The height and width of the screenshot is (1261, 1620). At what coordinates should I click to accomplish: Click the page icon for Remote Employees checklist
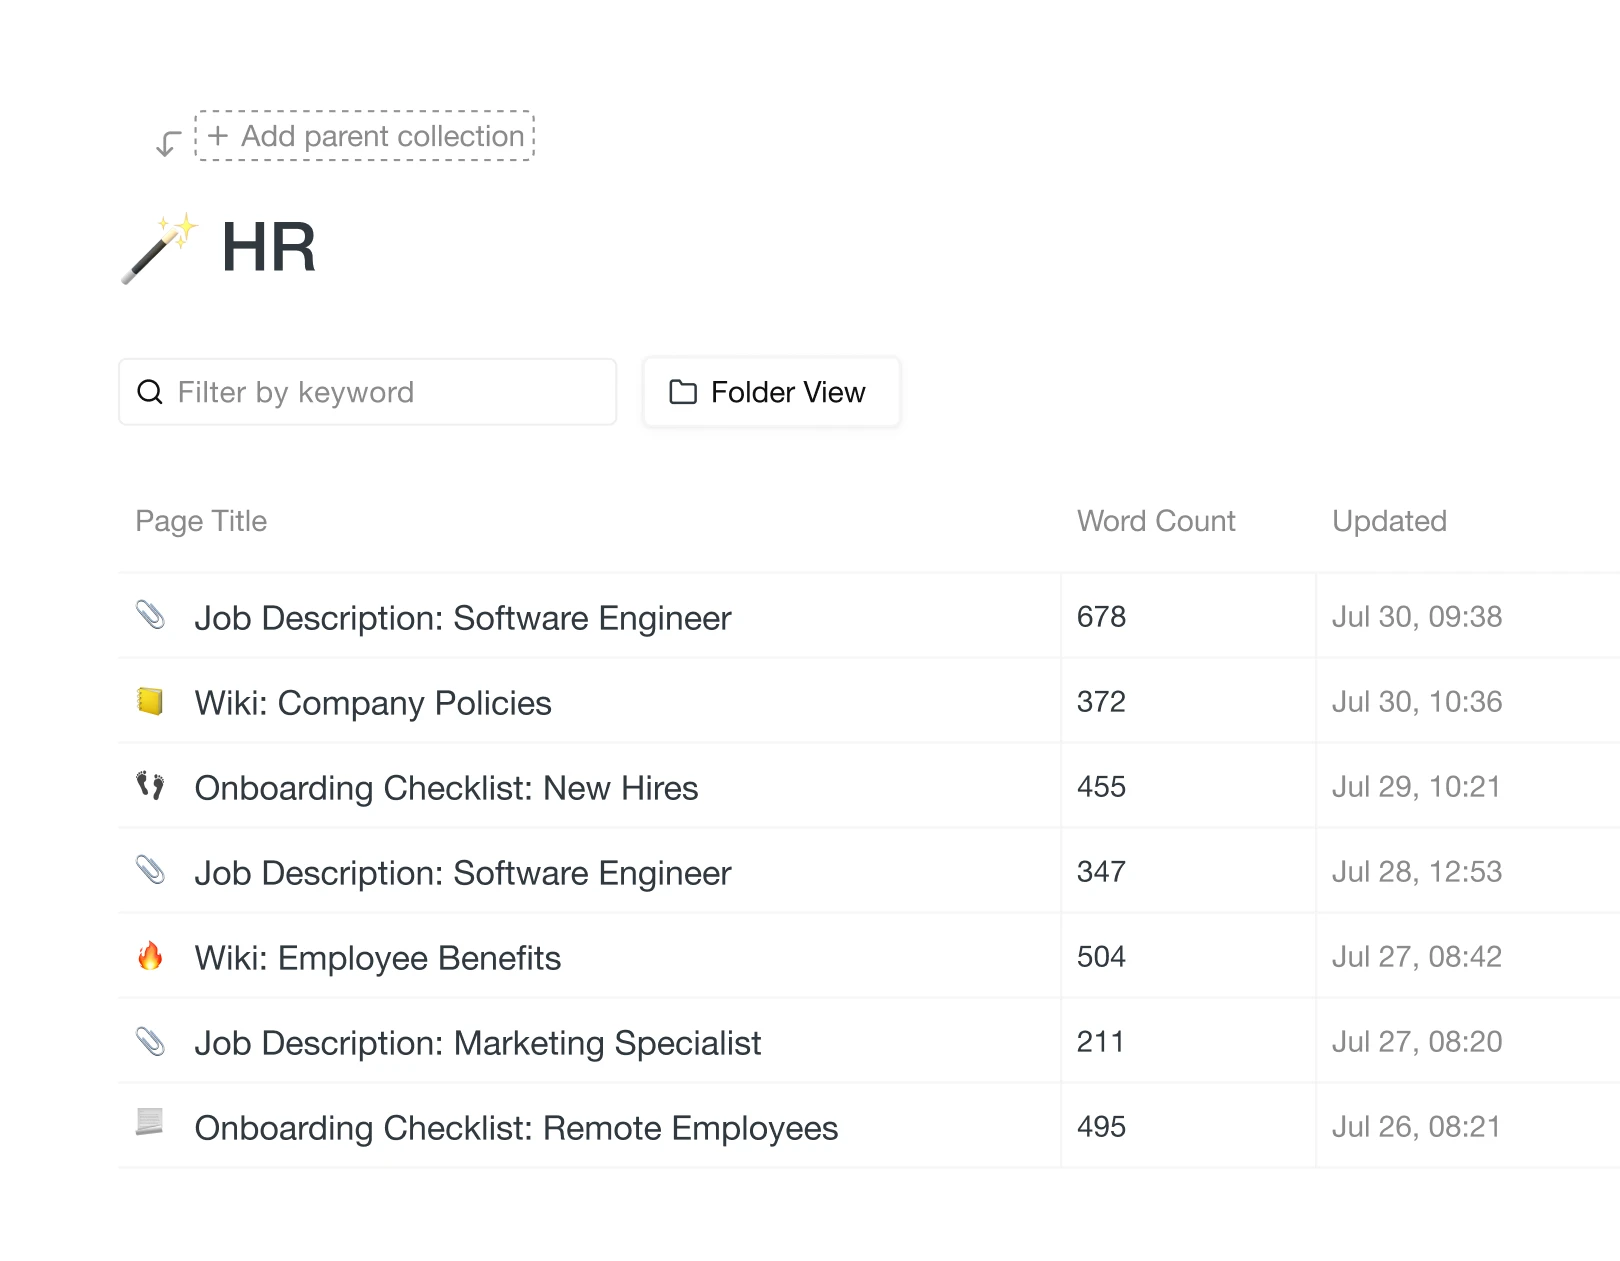[150, 1123]
